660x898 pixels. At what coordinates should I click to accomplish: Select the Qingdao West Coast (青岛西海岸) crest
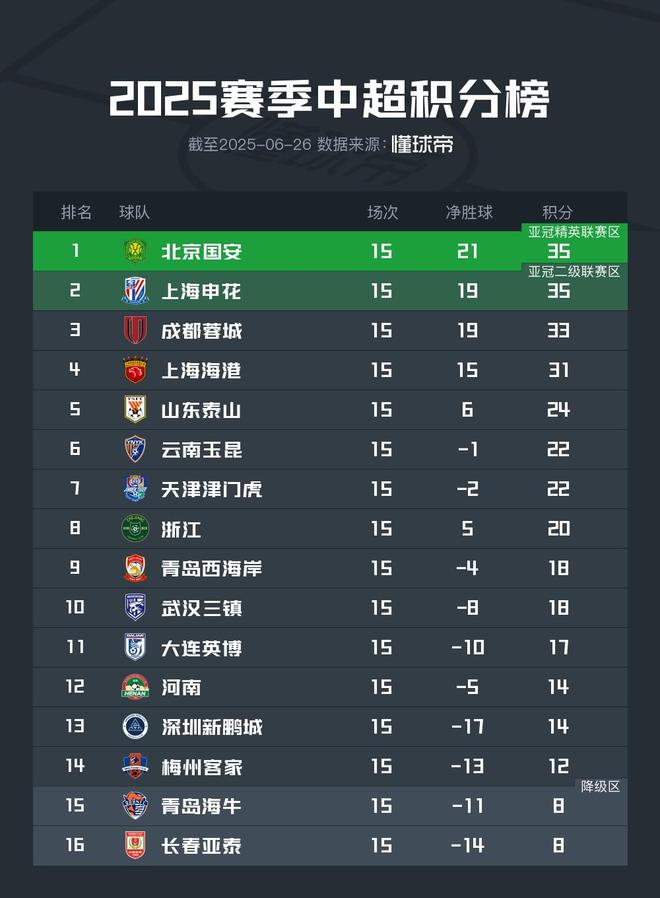point(135,568)
